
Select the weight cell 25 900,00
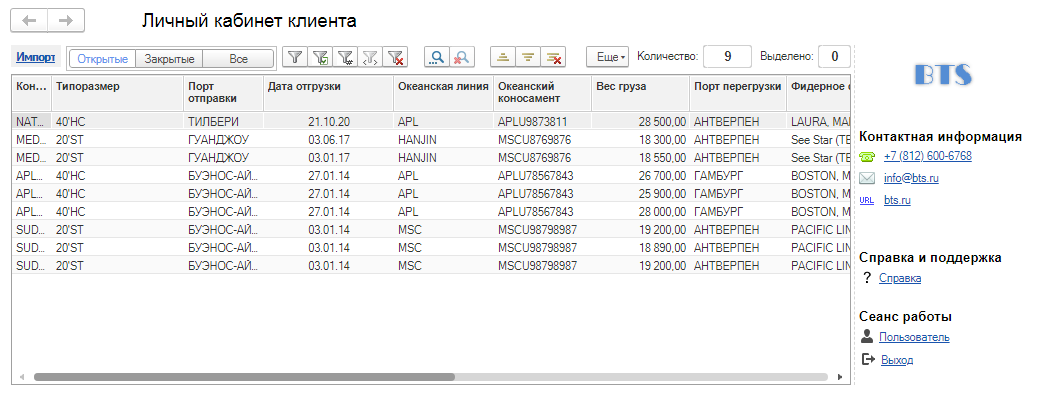click(x=640, y=194)
